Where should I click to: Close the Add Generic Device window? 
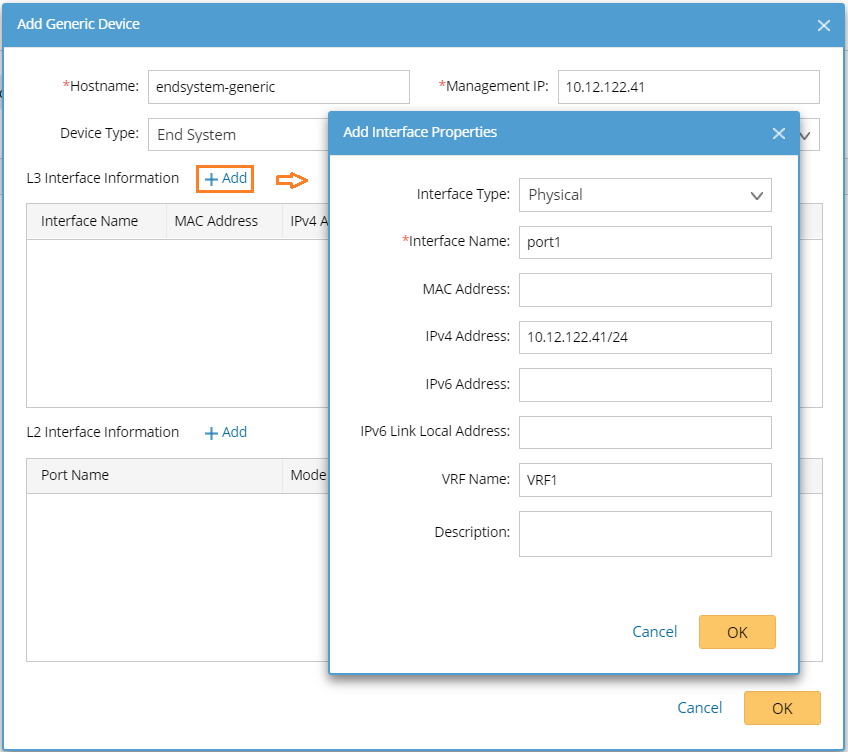[823, 25]
